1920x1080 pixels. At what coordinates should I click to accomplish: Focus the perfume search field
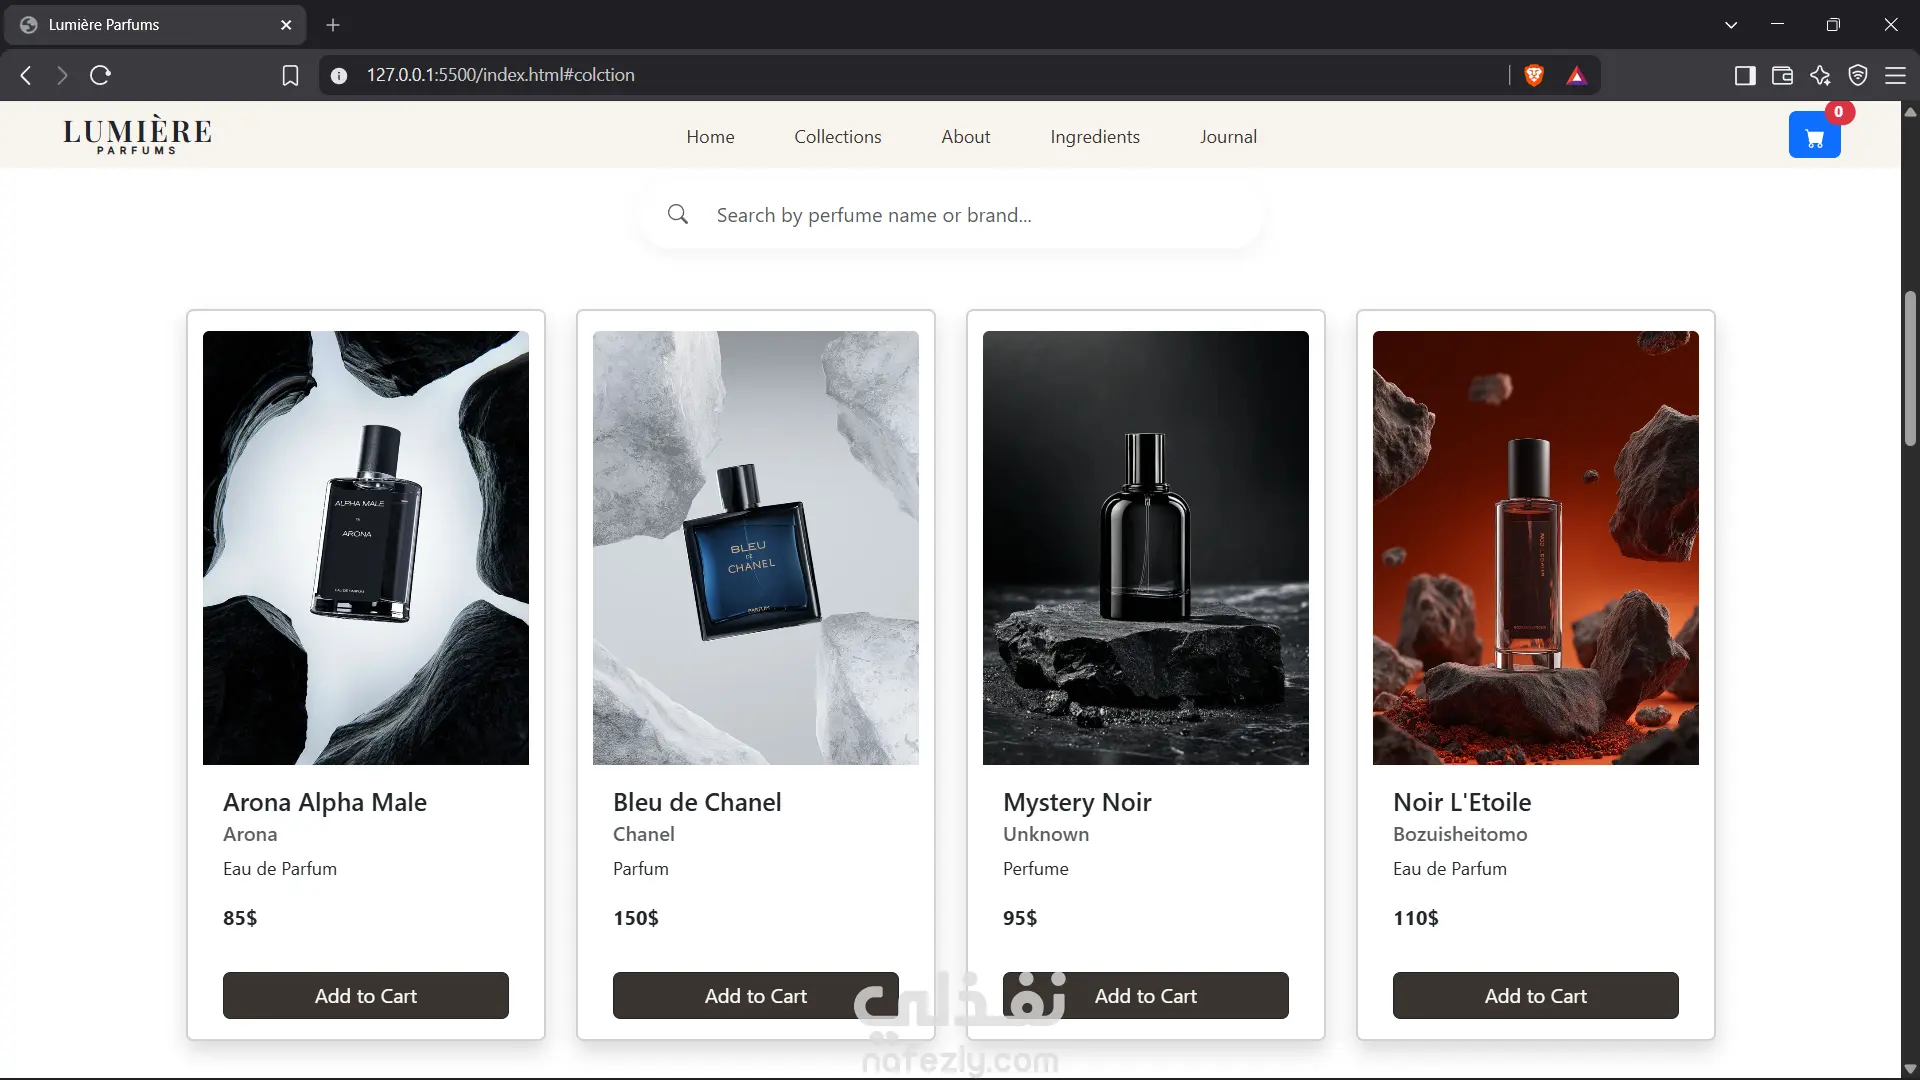(950, 215)
